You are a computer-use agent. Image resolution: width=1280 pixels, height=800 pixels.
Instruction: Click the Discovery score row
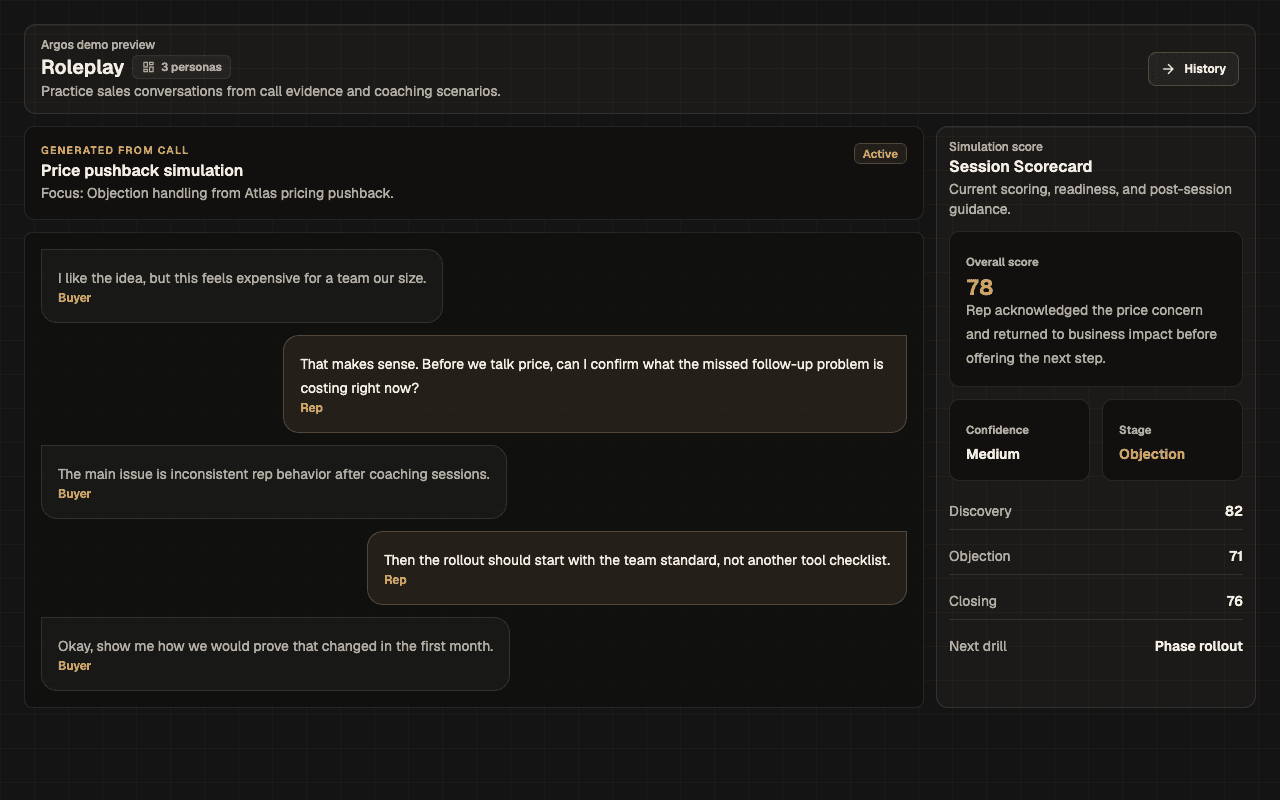click(x=1096, y=511)
